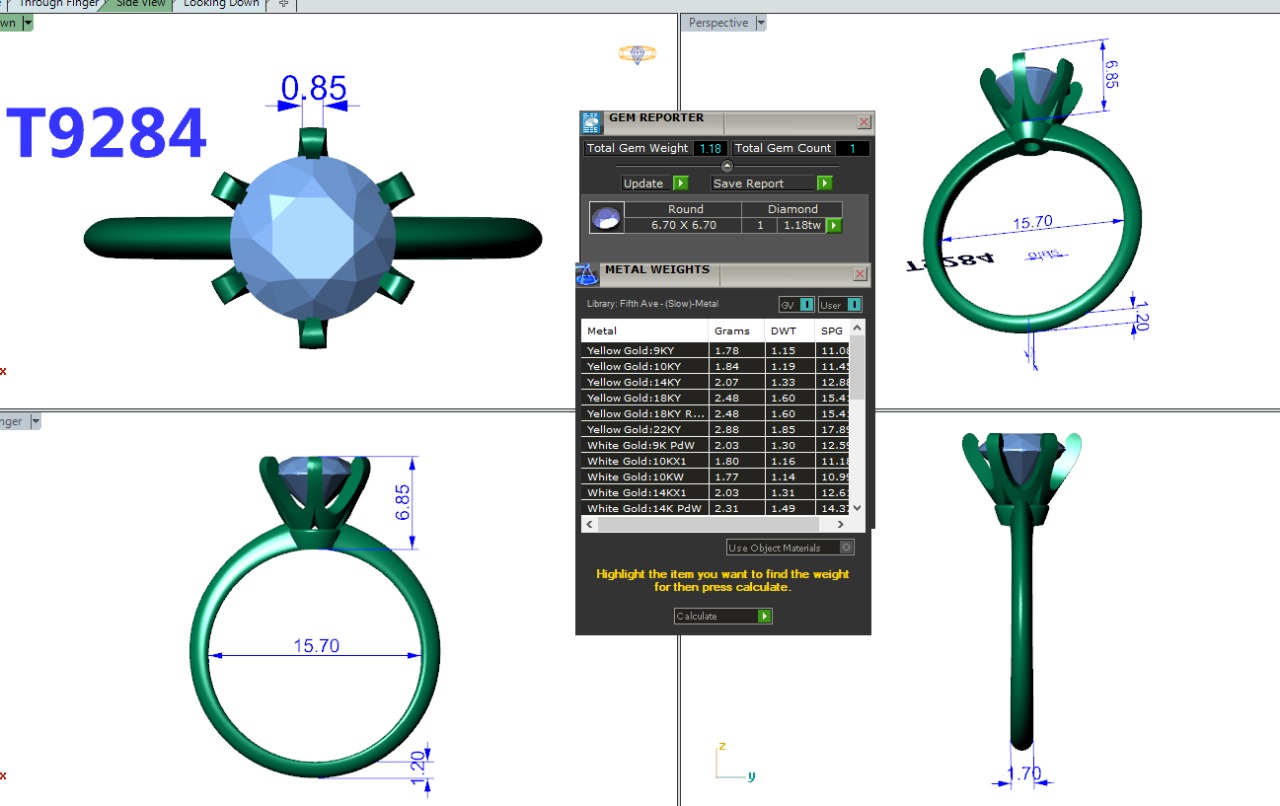This screenshot has height=806, width=1280.
Task: Click the metal table horizontal scrollbar
Action: point(714,524)
